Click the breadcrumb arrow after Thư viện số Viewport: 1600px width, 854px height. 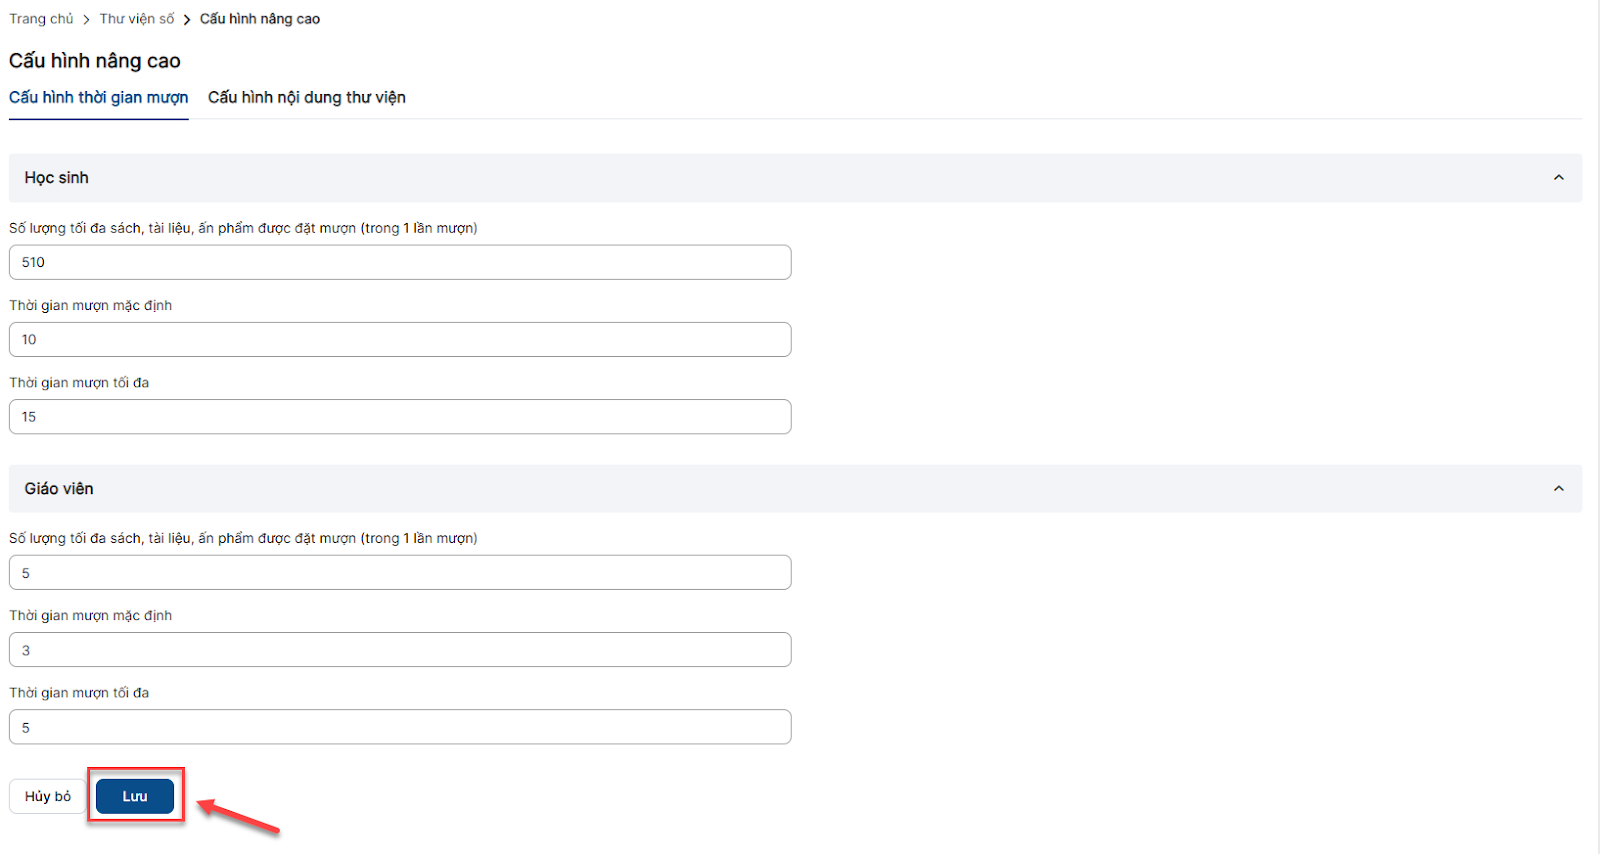(x=187, y=20)
